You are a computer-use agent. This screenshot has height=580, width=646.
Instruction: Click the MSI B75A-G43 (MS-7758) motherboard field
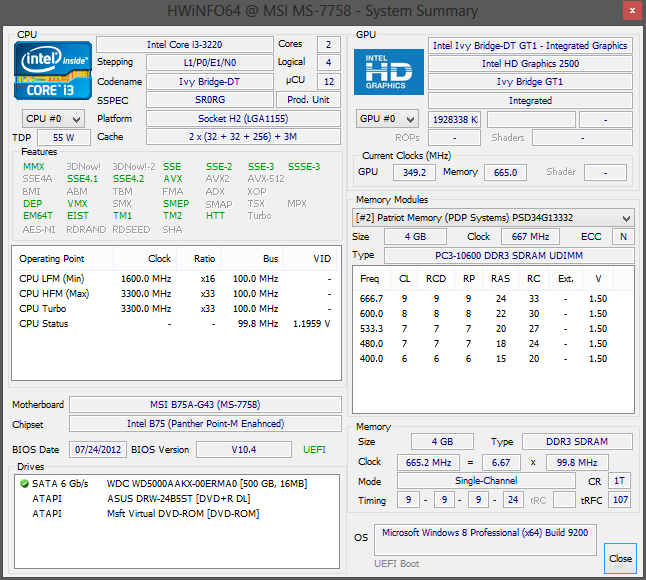pyautogui.click(x=205, y=405)
